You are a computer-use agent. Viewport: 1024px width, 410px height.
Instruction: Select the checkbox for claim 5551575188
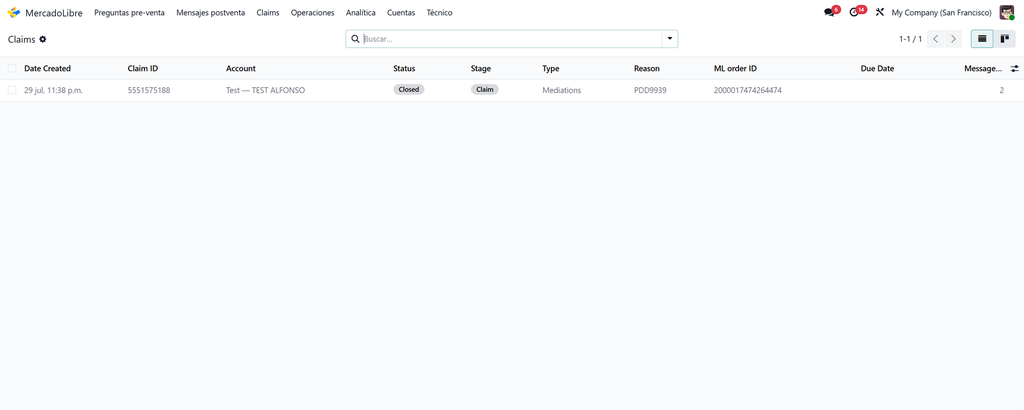12,90
